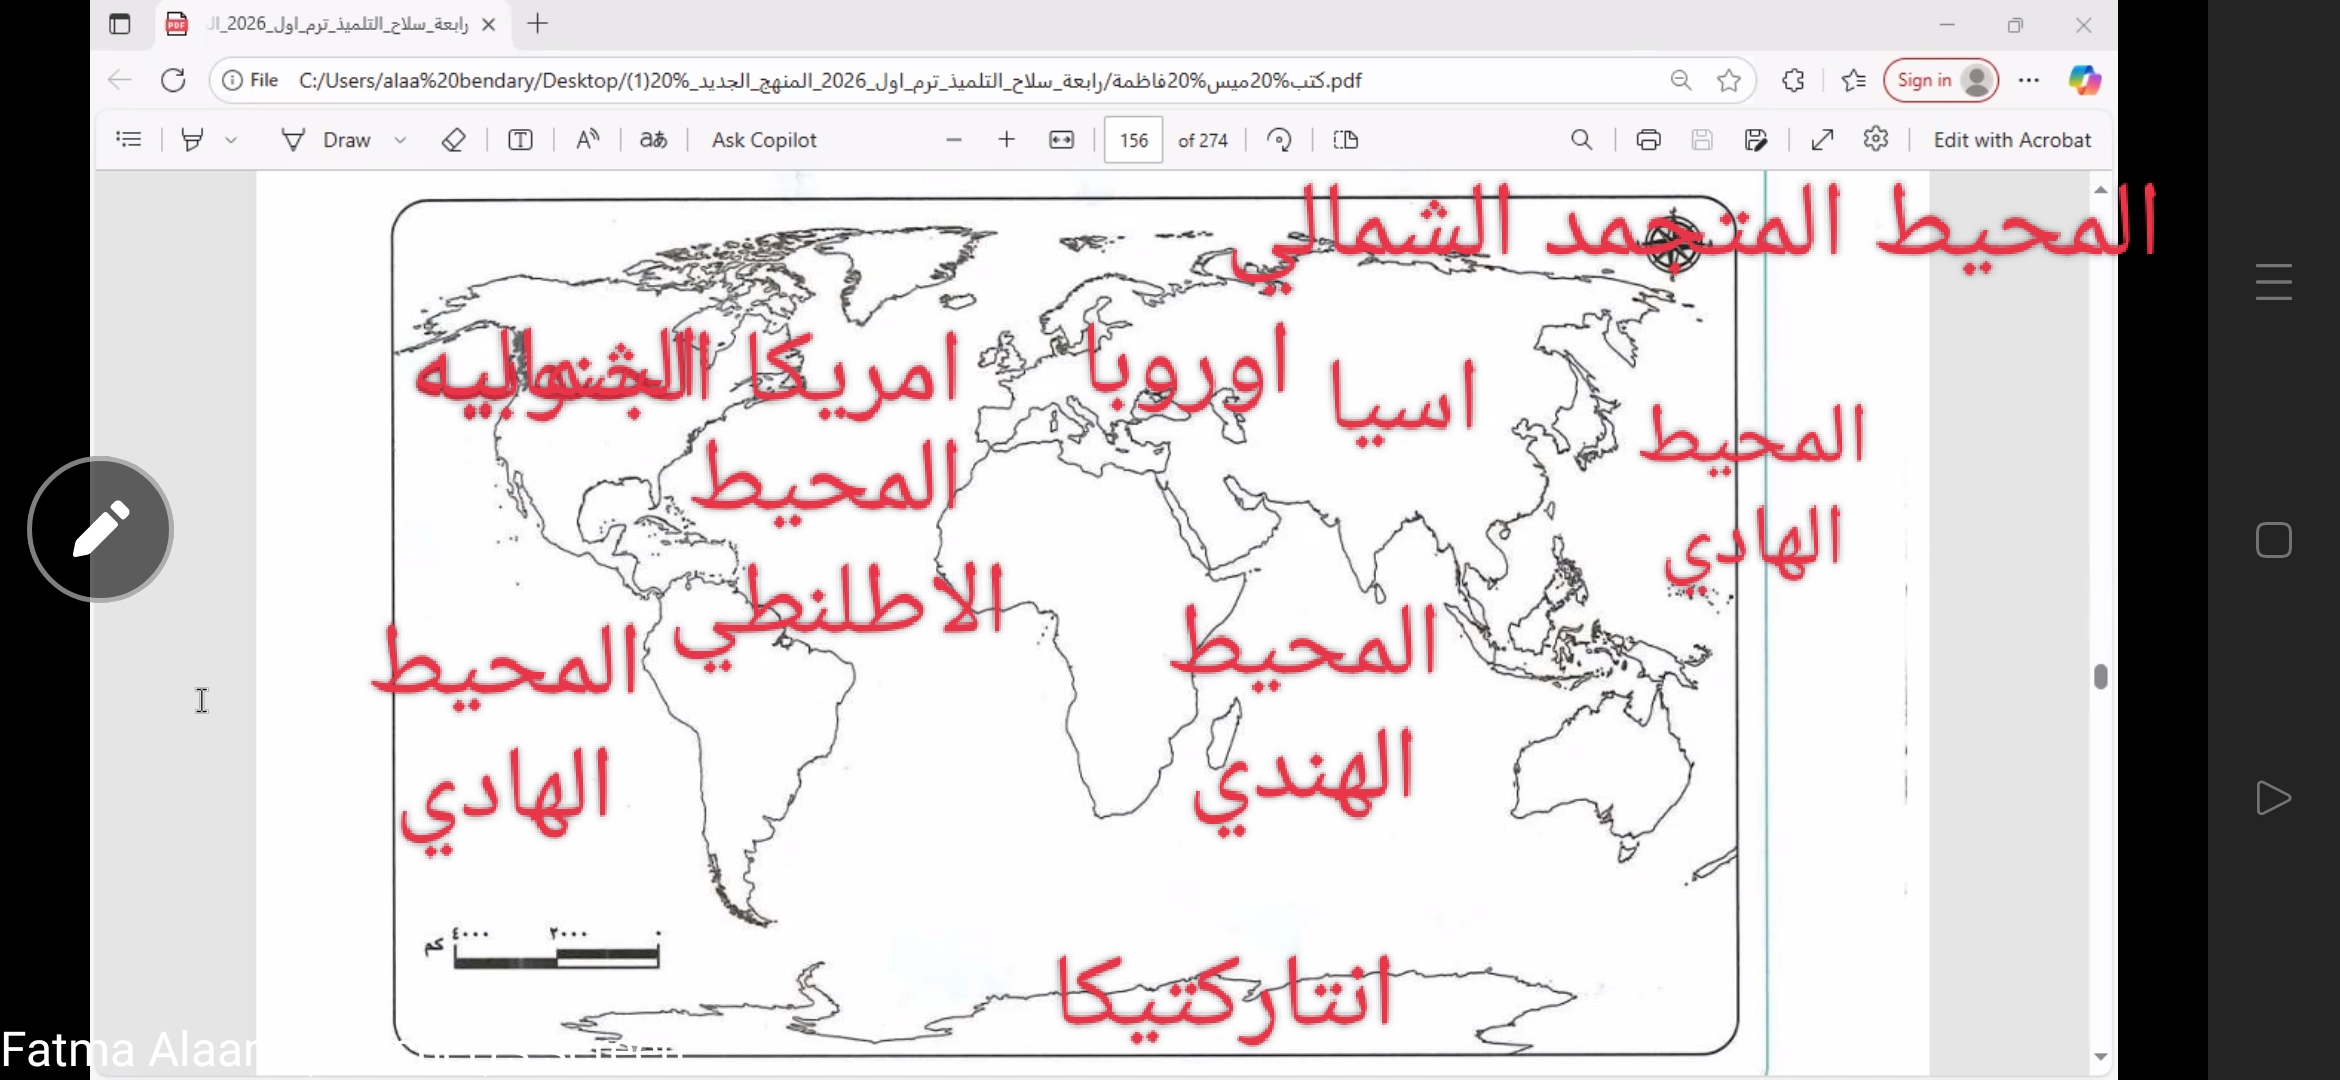Start Read aloud
The height and width of the screenshot is (1080, 2340).
pos(588,140)
